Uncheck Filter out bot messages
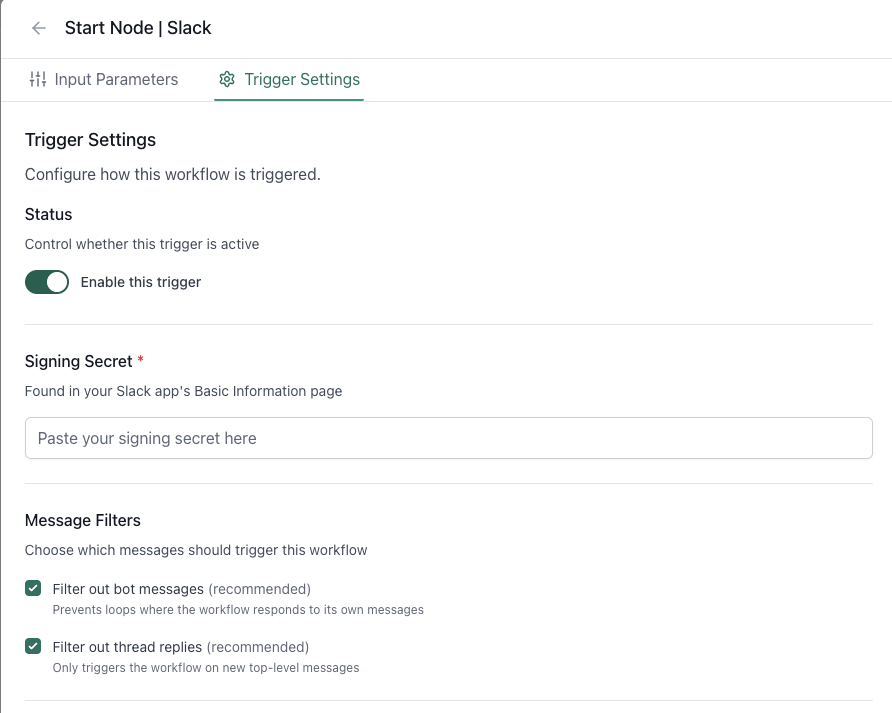Screen dimensions: 892x713 (33, 589)
